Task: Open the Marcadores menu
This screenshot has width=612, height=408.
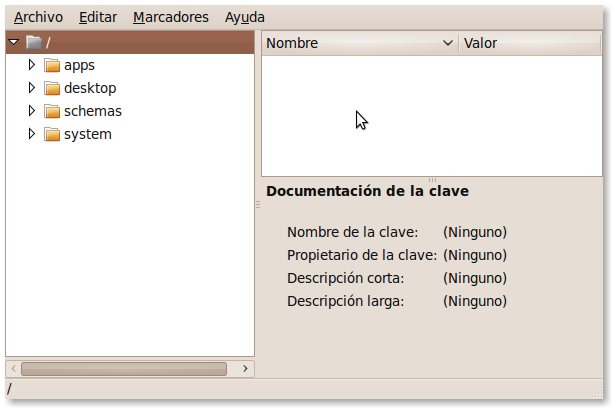Action: [171, 17]
